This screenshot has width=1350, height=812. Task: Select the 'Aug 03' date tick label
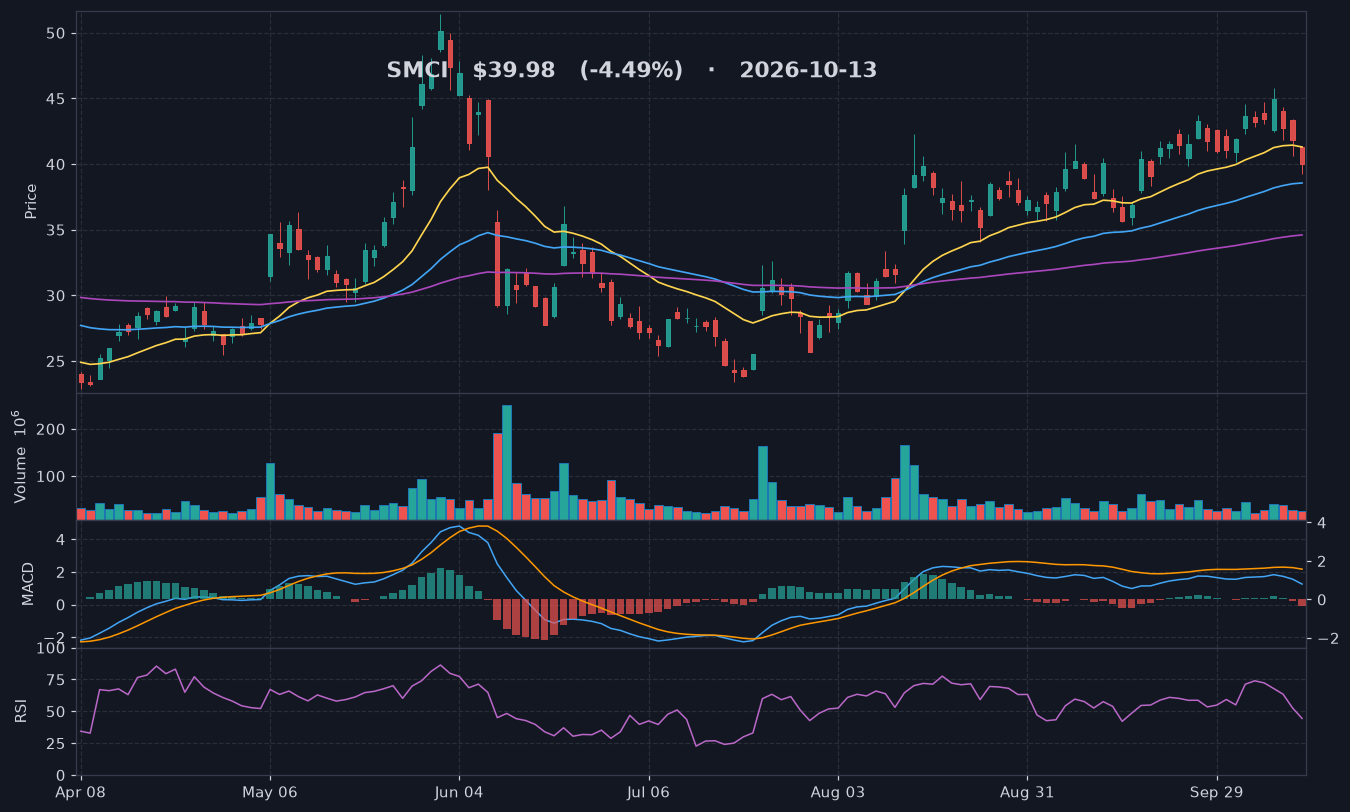click(x=838, y=792)
